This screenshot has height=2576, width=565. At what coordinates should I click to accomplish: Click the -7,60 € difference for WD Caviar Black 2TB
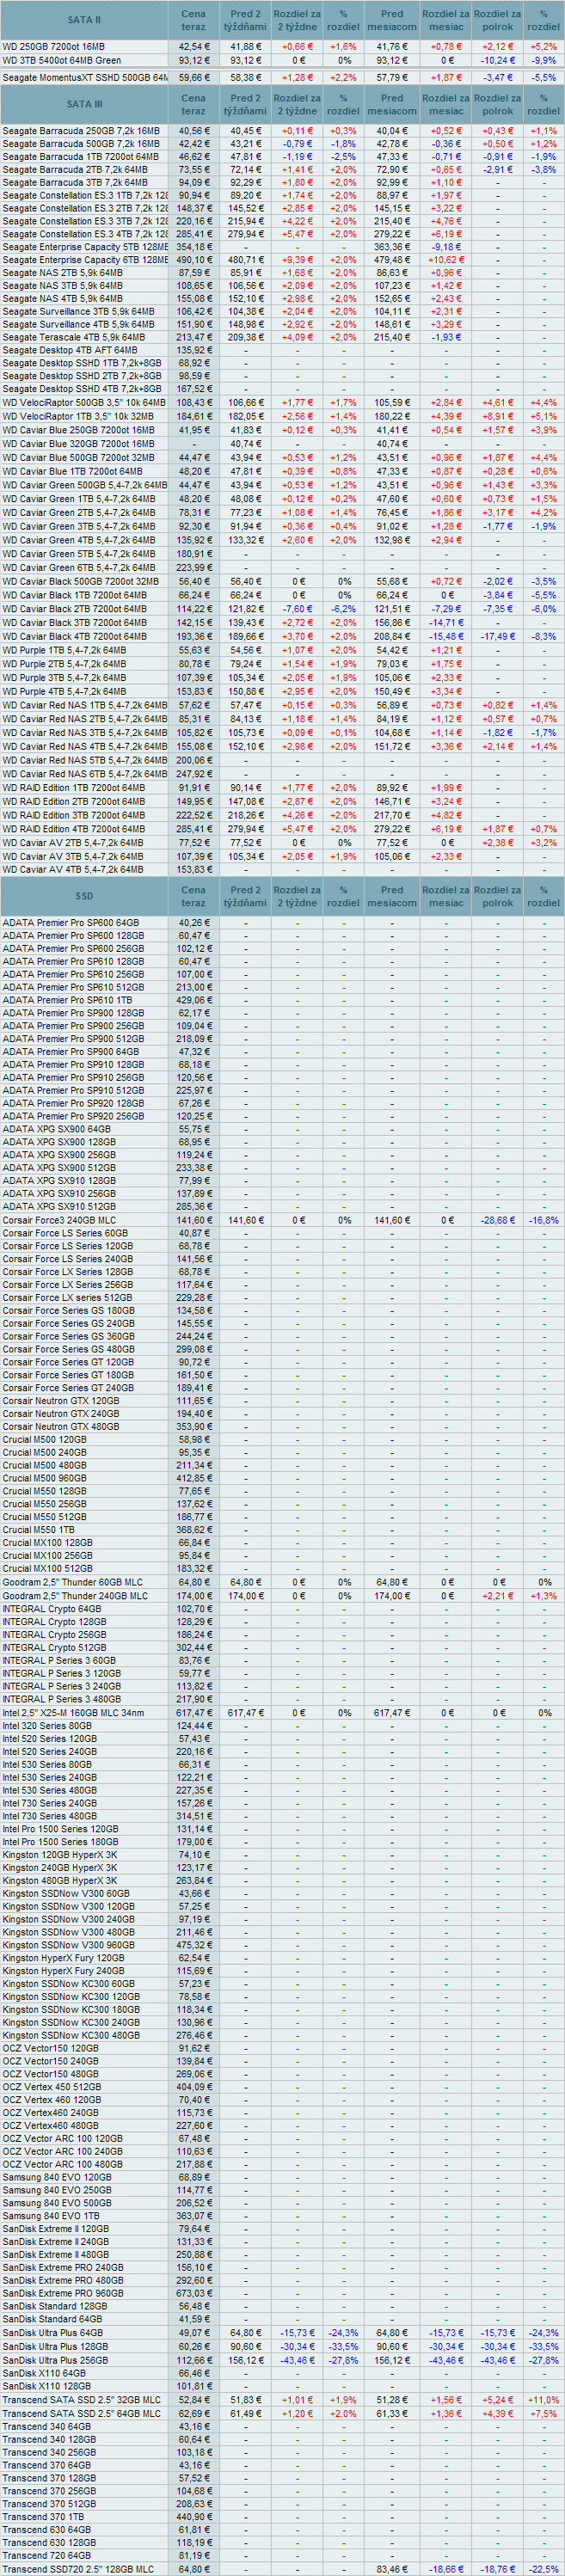[x=297, y=609]
